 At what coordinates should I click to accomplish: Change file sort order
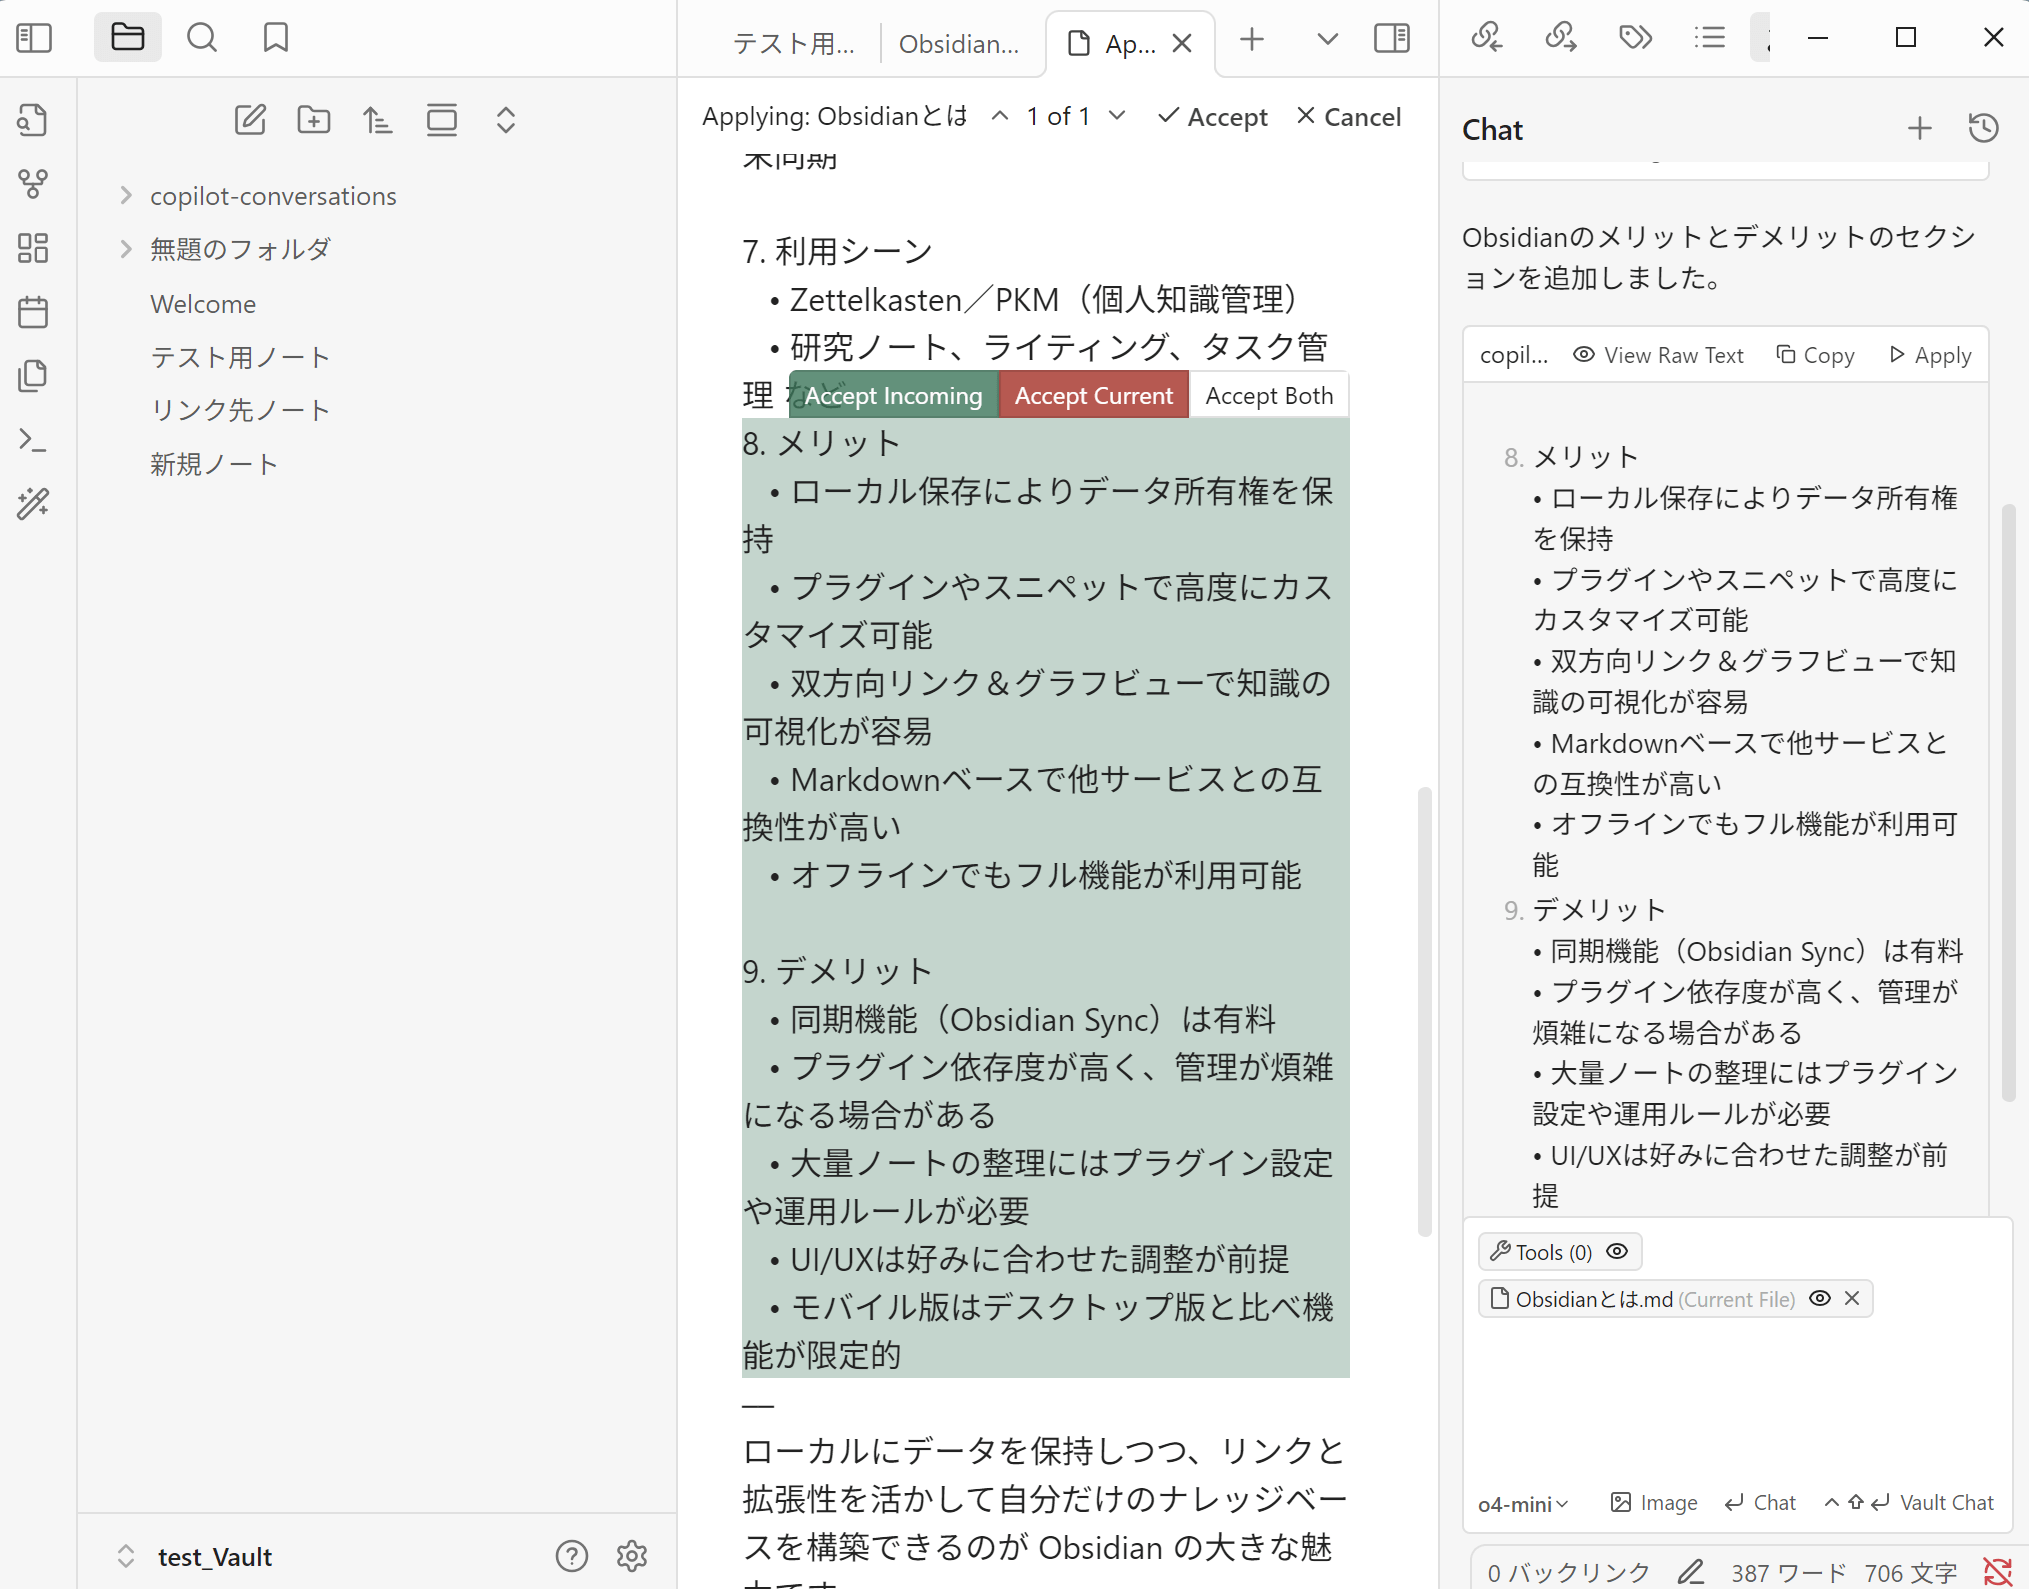pyautogui.click(x=378, y=120)
